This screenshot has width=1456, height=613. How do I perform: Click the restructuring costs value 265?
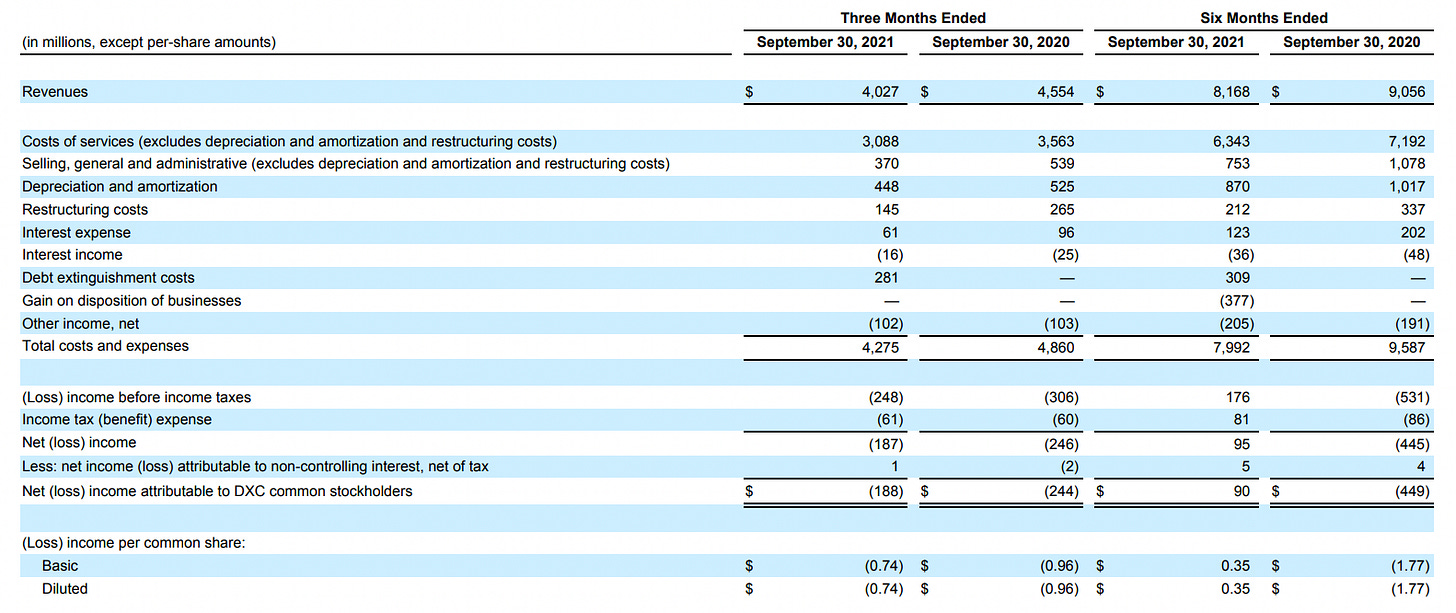tap(1062, 210)
